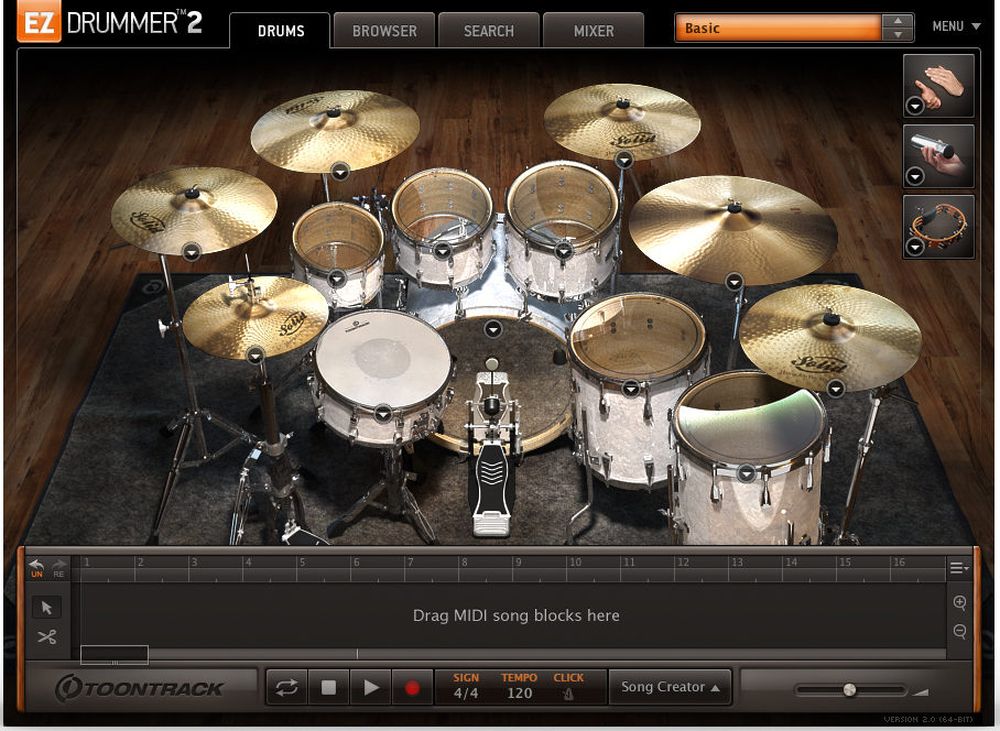Arm the red record button
The height and width of the screenshot is (731, 1000).
pyautogui.click(x=415, y=686)
